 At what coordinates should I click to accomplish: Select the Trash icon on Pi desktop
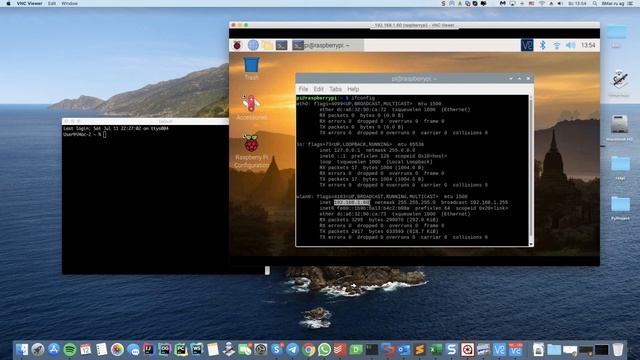click(251, 69)
